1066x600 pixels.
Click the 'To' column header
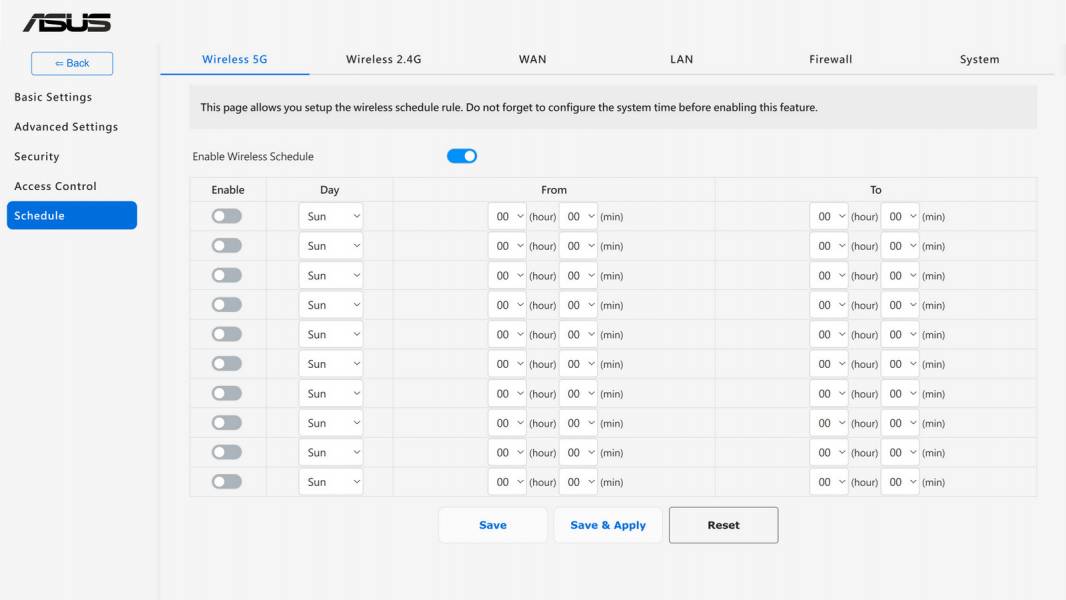tap(876, 190)
